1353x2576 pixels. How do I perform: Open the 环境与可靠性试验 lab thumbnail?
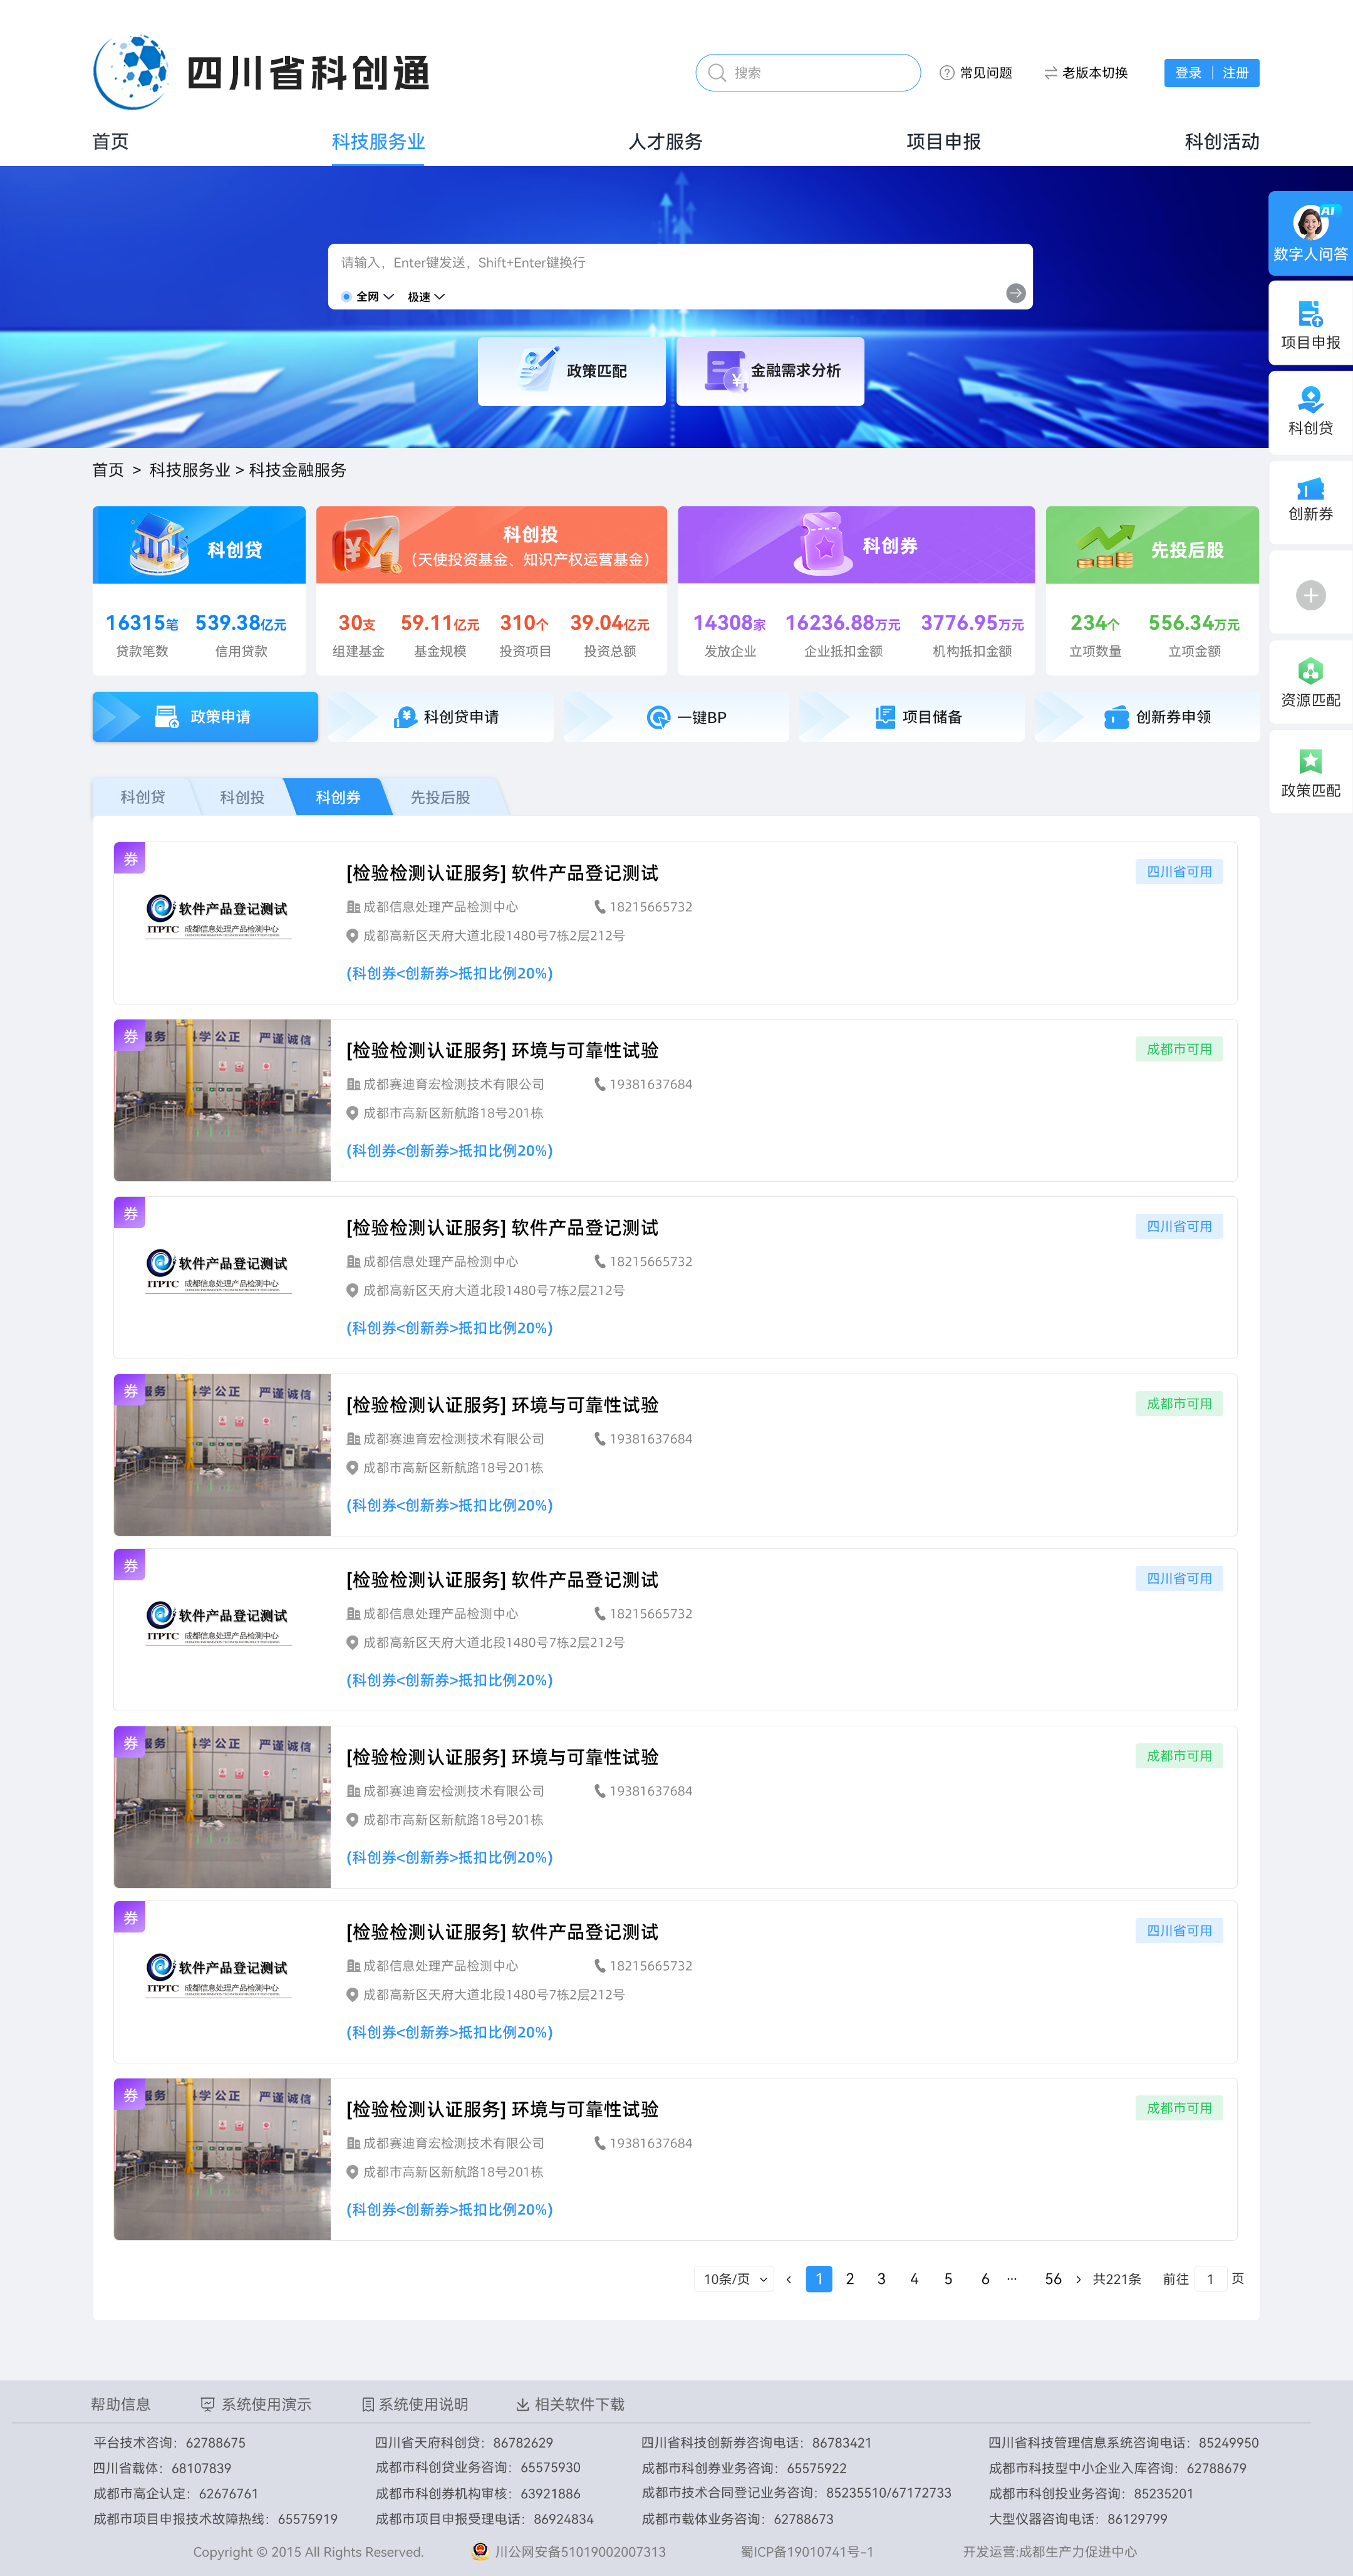point(222,1100)
